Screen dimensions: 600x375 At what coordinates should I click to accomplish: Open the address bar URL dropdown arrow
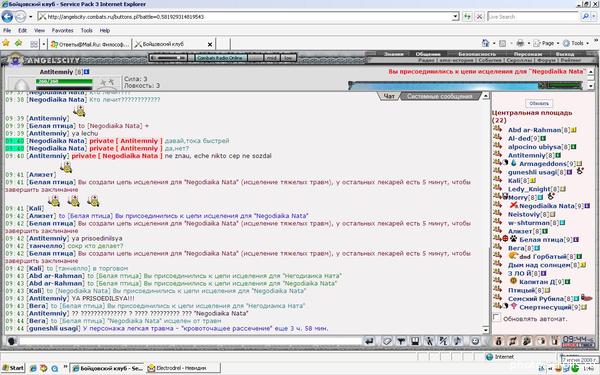click(x=455, y=16)
